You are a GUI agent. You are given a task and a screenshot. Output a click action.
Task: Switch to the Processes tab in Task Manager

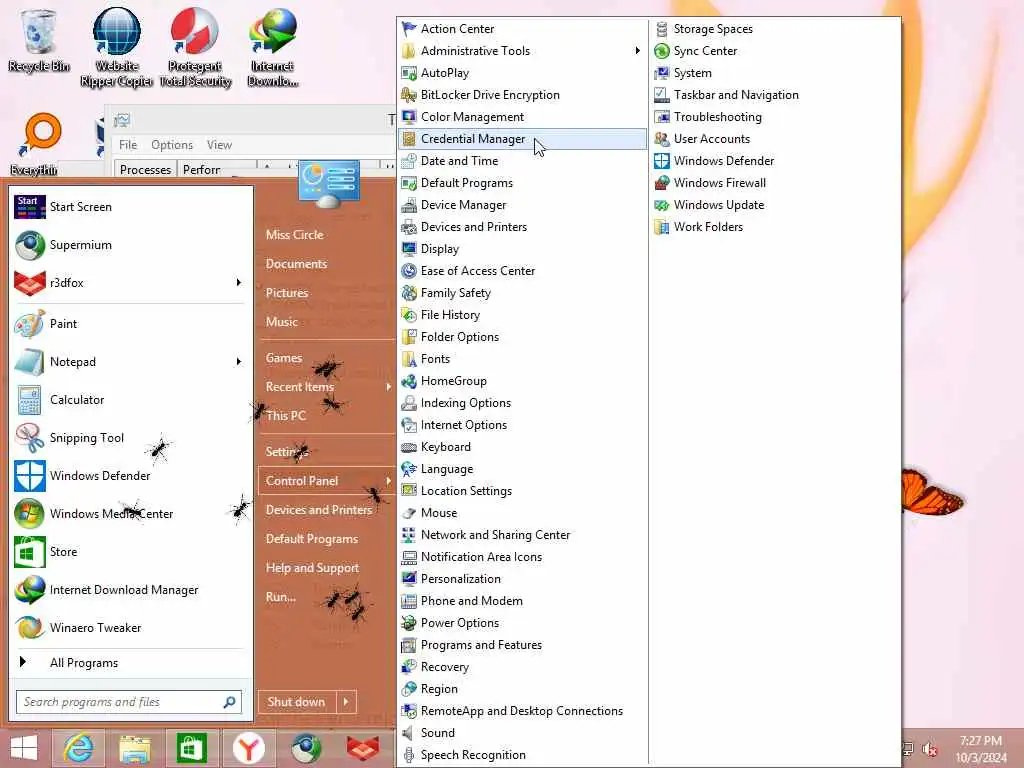pos(145,169)
